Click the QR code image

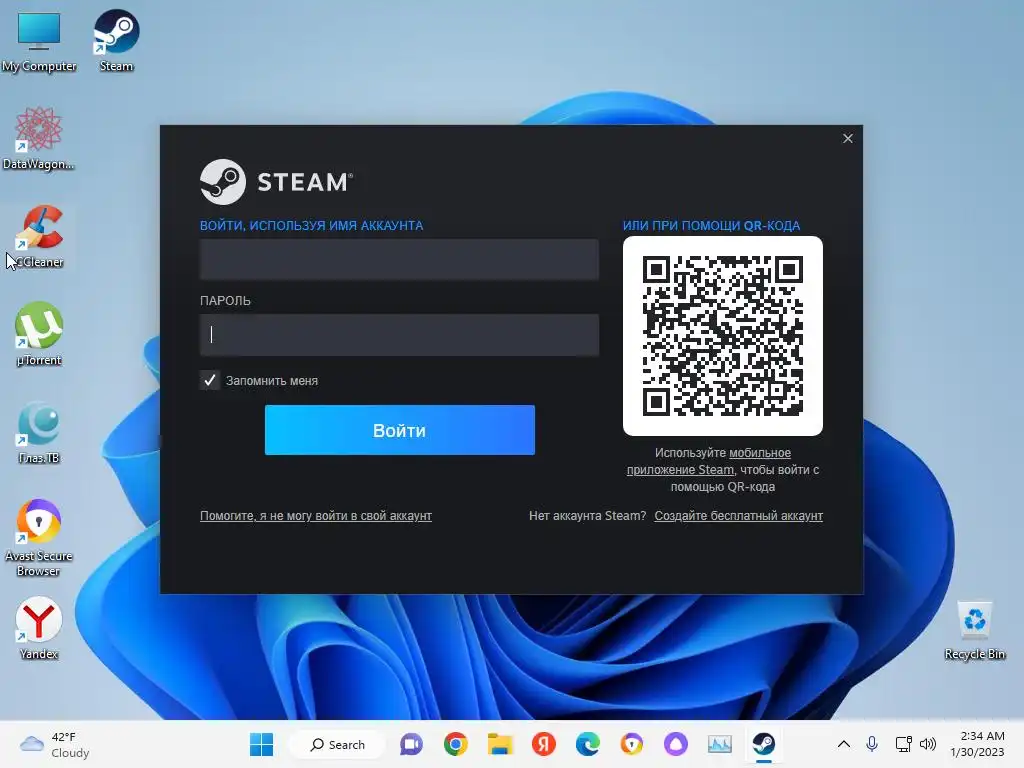click(723, 336)
